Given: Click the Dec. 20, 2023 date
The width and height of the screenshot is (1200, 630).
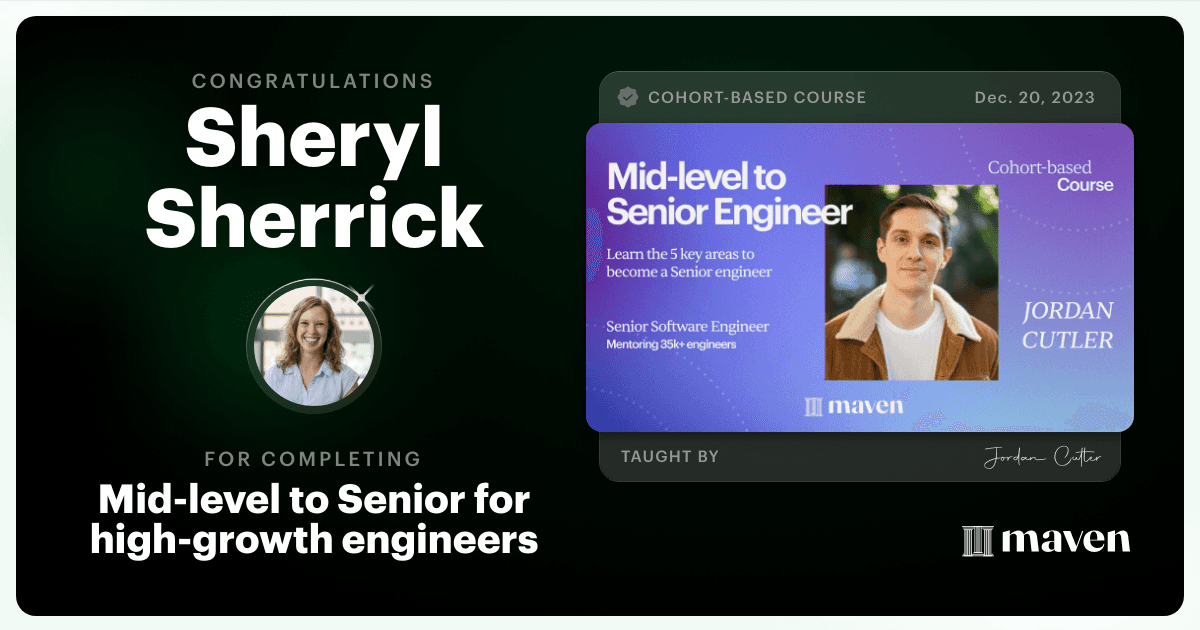Looking at the screenshot, I should click(x=1035, y=97).
